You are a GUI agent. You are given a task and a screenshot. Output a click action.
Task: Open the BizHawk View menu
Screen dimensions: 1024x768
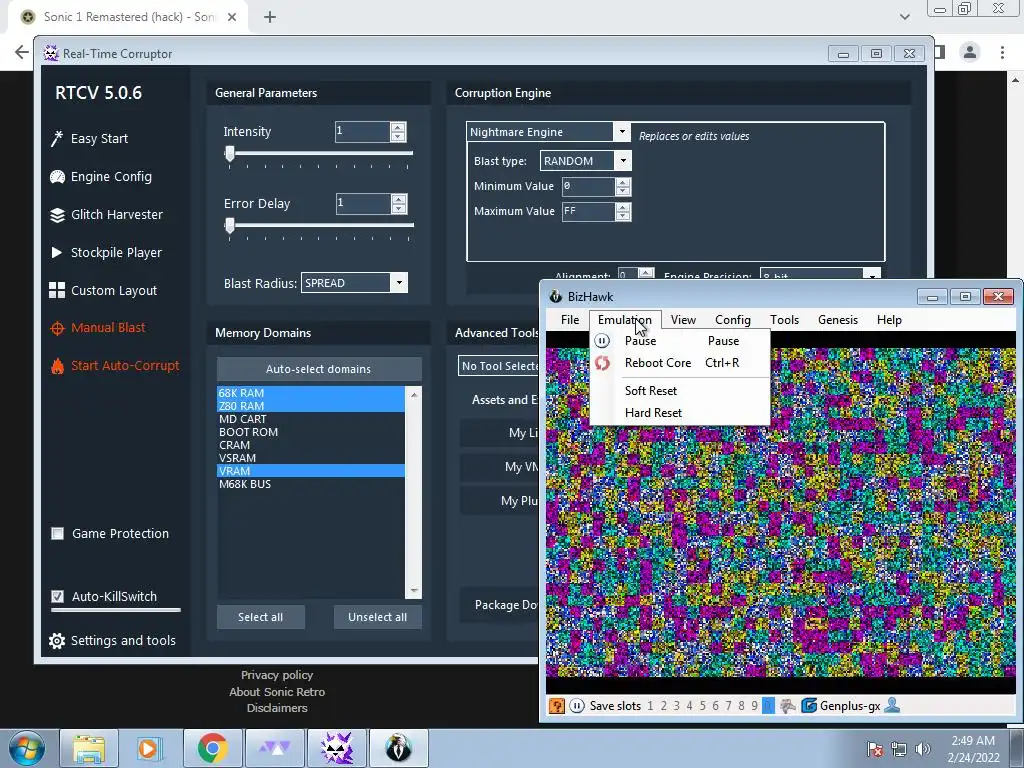(x=683, y=320)
